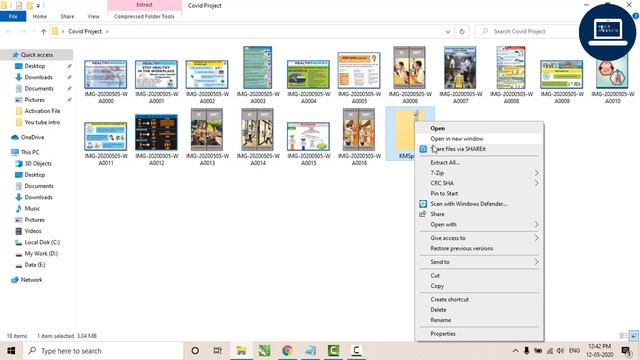Screen dimensions: 640x360
Task: Select Scan with Windows Defender
Action: click(469, 204)
